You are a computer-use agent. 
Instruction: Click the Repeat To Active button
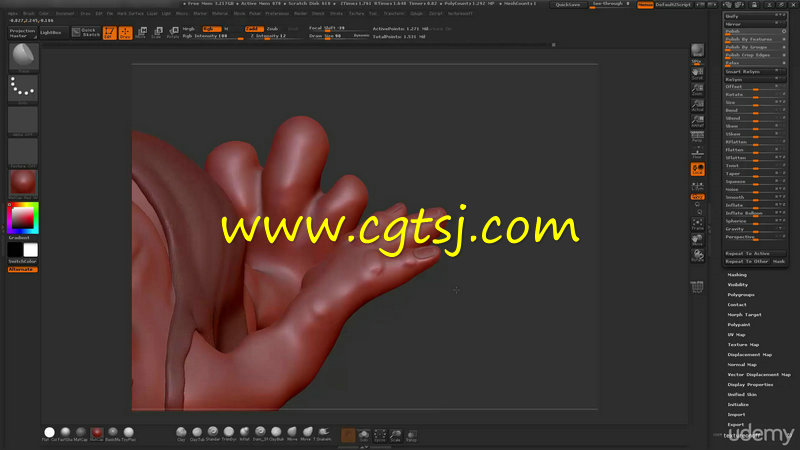754,254
